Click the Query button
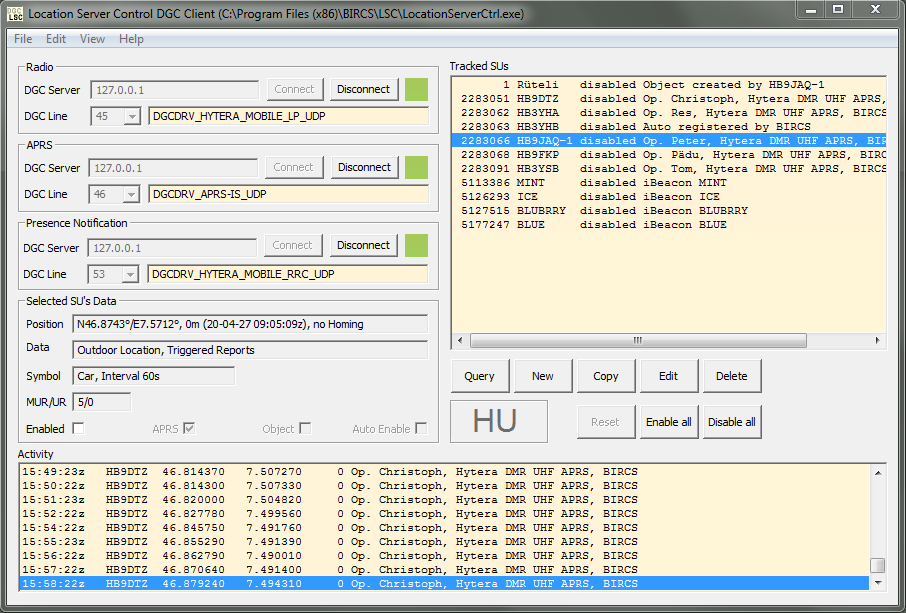The width and height of the screenshot is (906, 613). (x=479, y=376)
